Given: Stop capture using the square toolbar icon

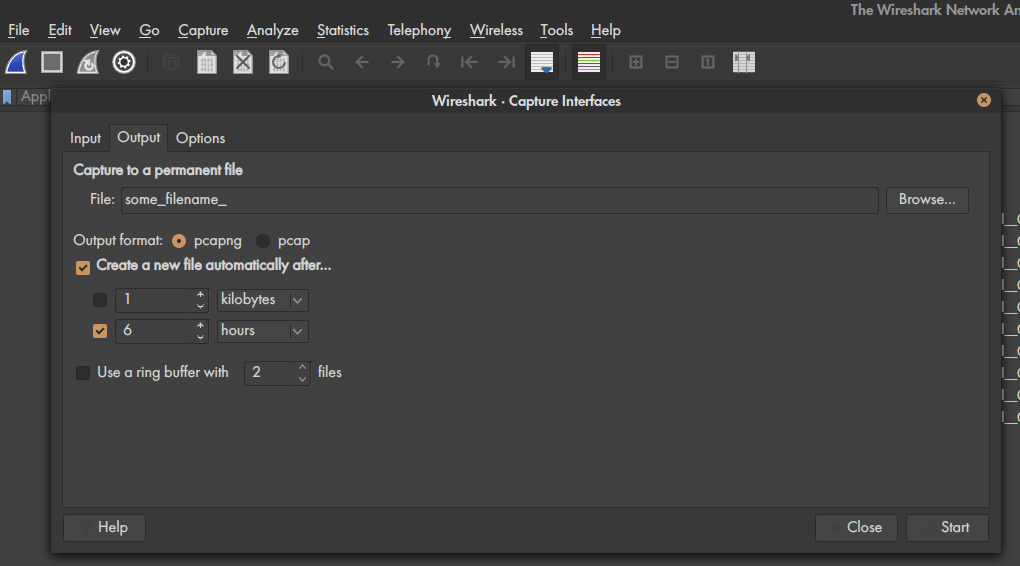Looking at the screenshot, I should coord(52,62).
